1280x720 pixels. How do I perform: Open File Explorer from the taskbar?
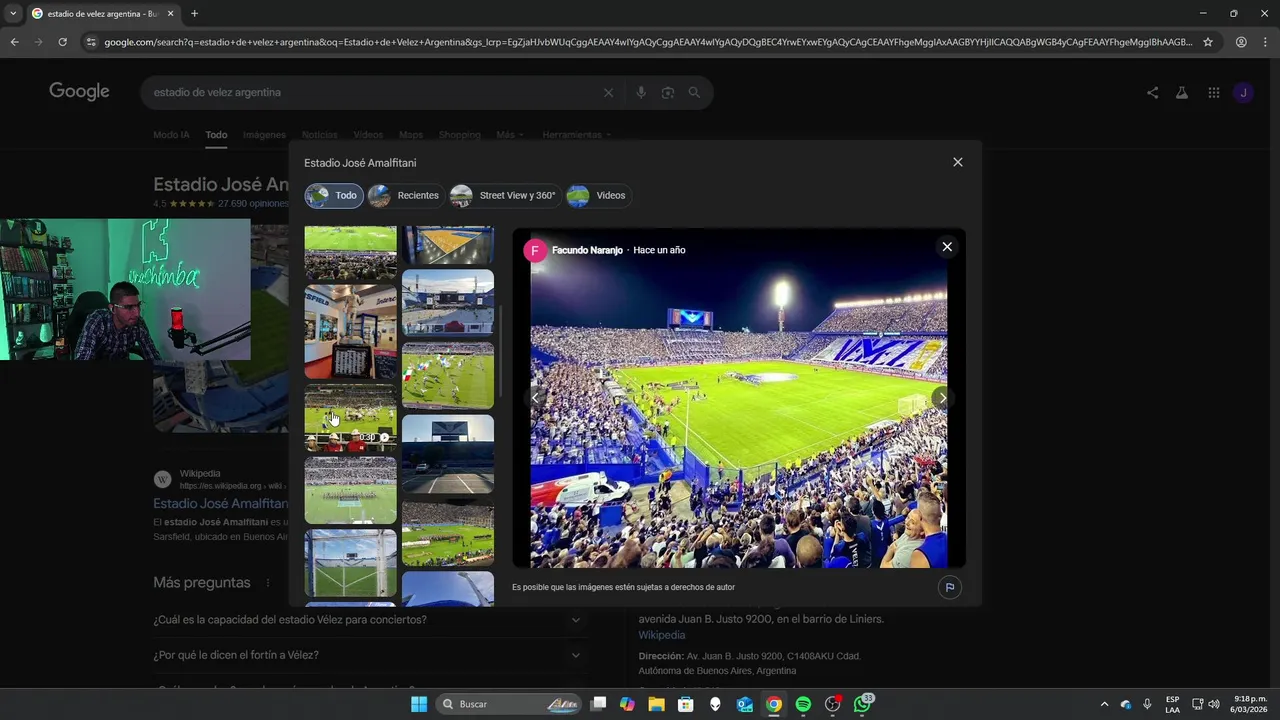pos(656,704)
